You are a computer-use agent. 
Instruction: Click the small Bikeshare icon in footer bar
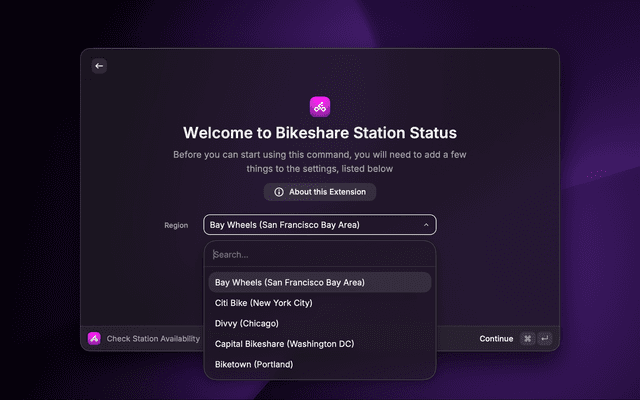tap(94, 338)
